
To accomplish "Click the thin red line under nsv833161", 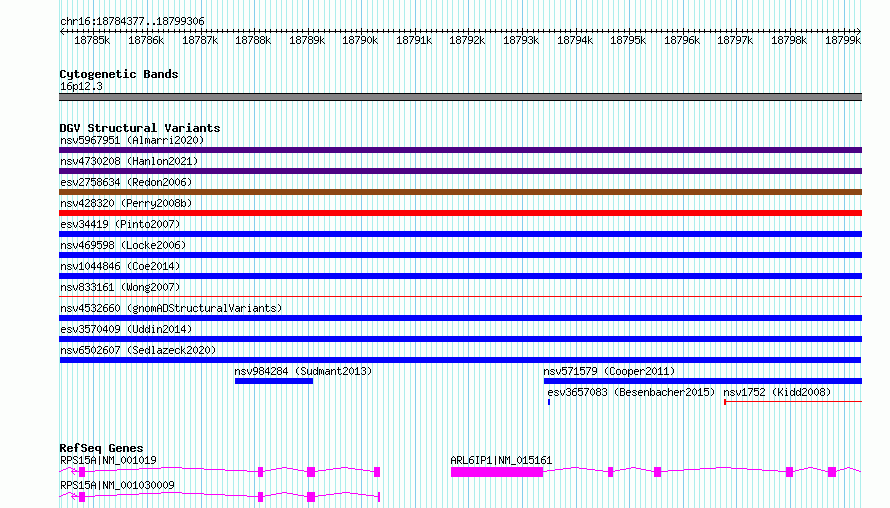I will tap(460, 296).
